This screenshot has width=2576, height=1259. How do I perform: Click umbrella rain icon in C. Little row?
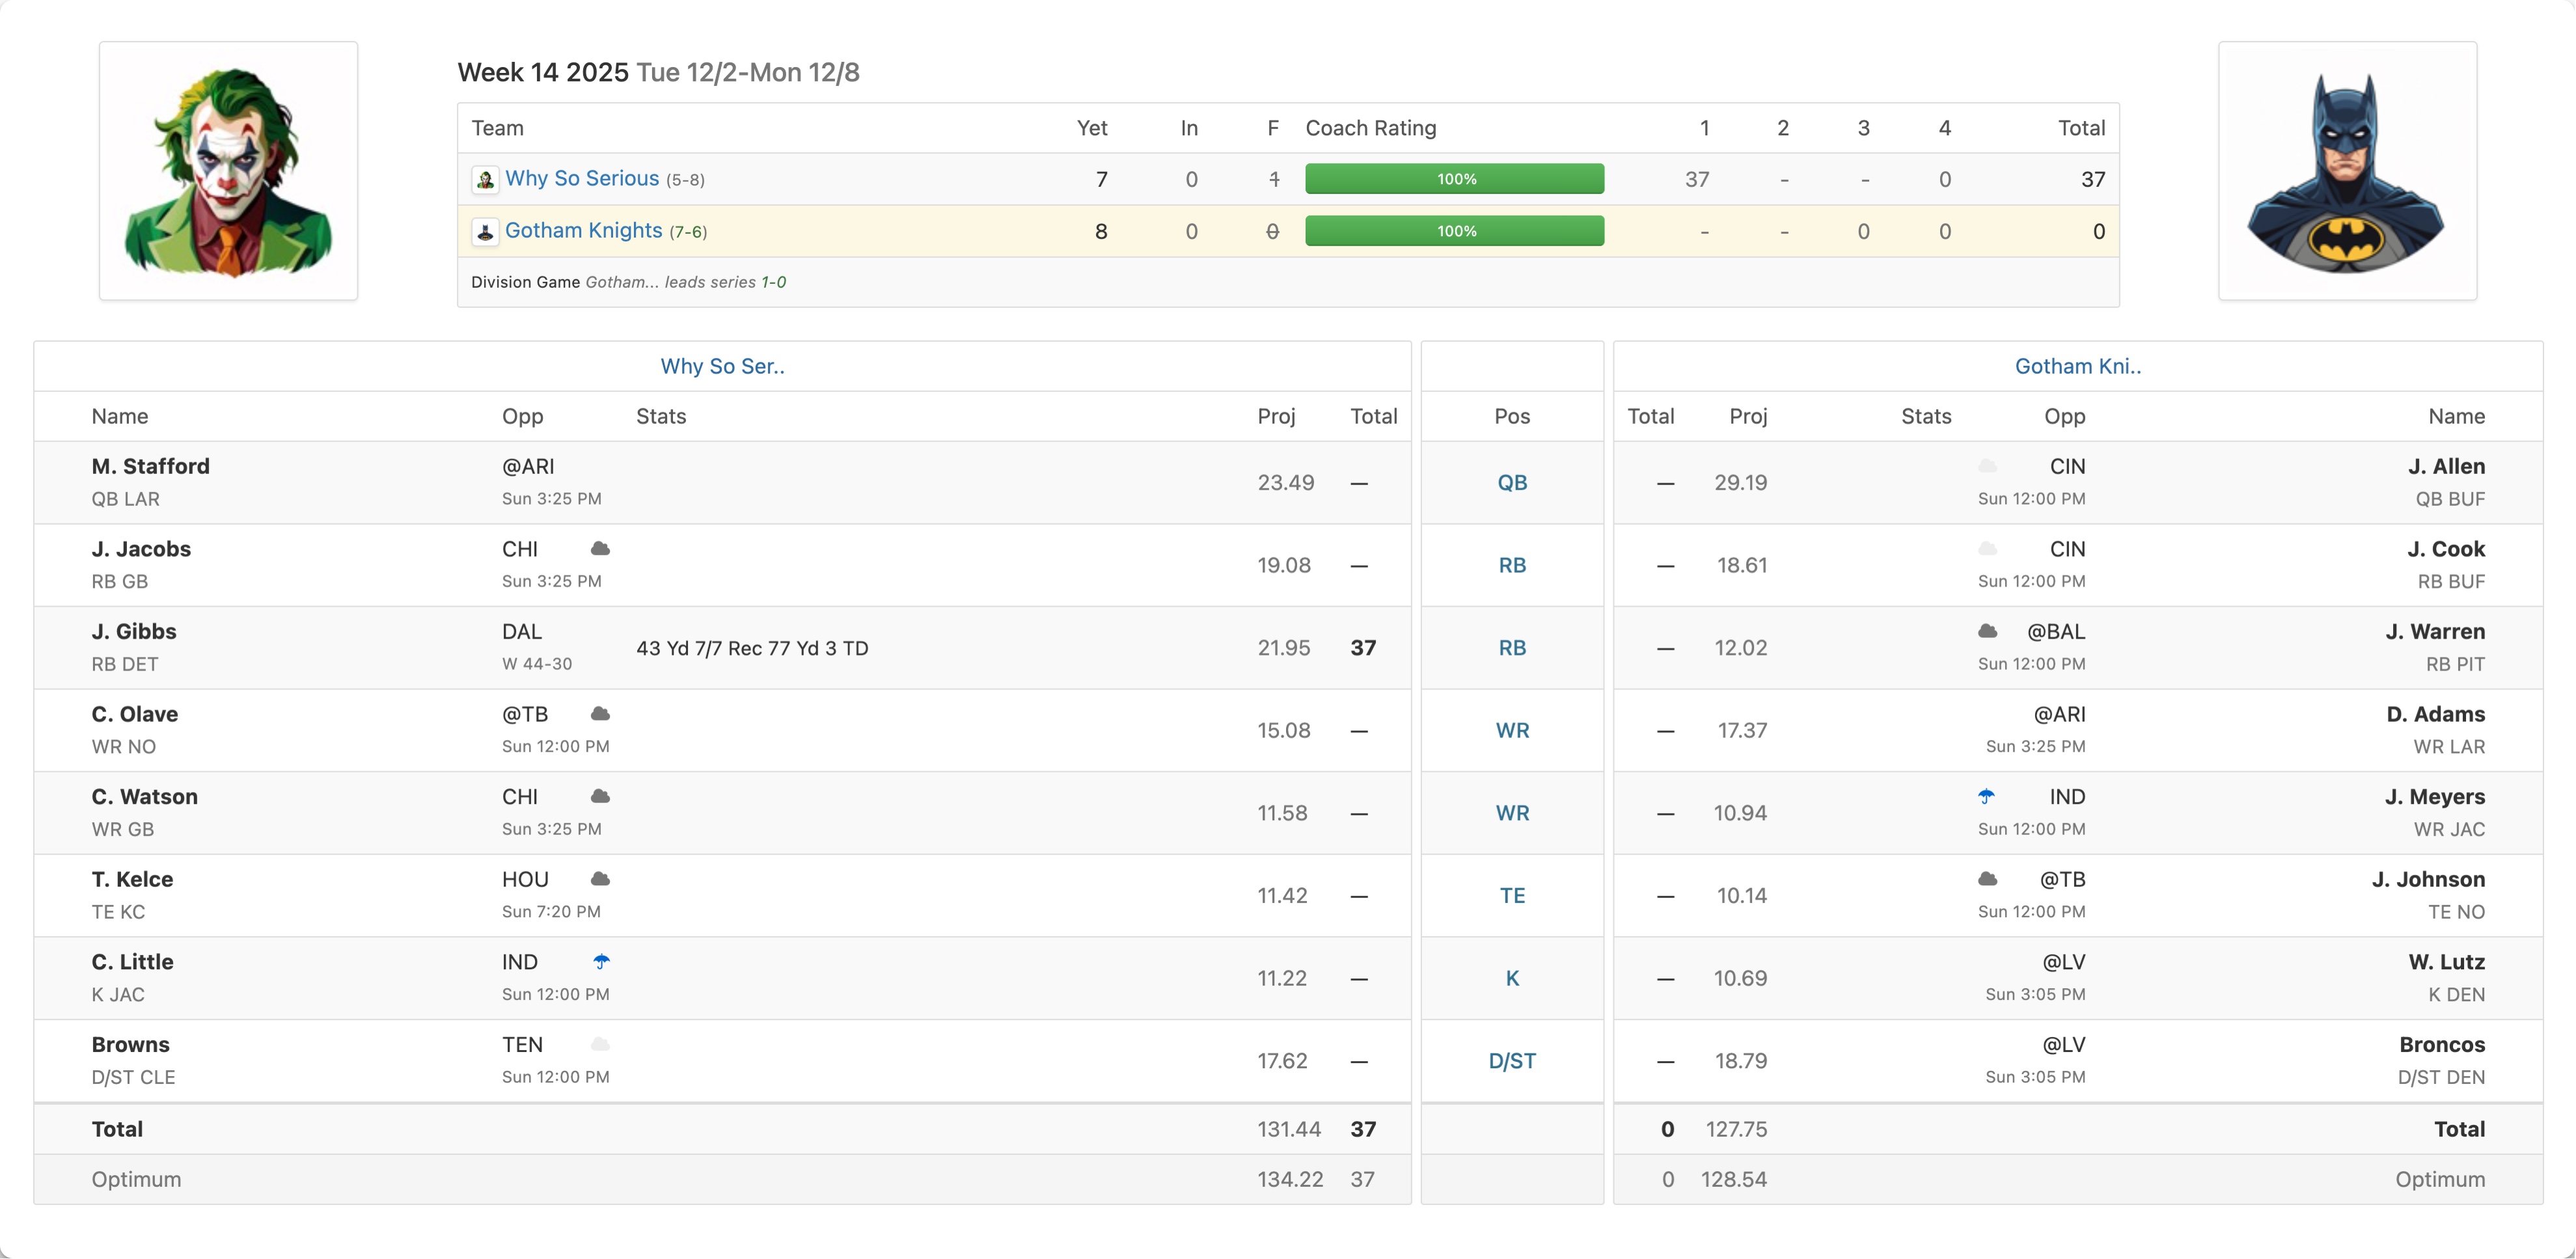[601, 962]
